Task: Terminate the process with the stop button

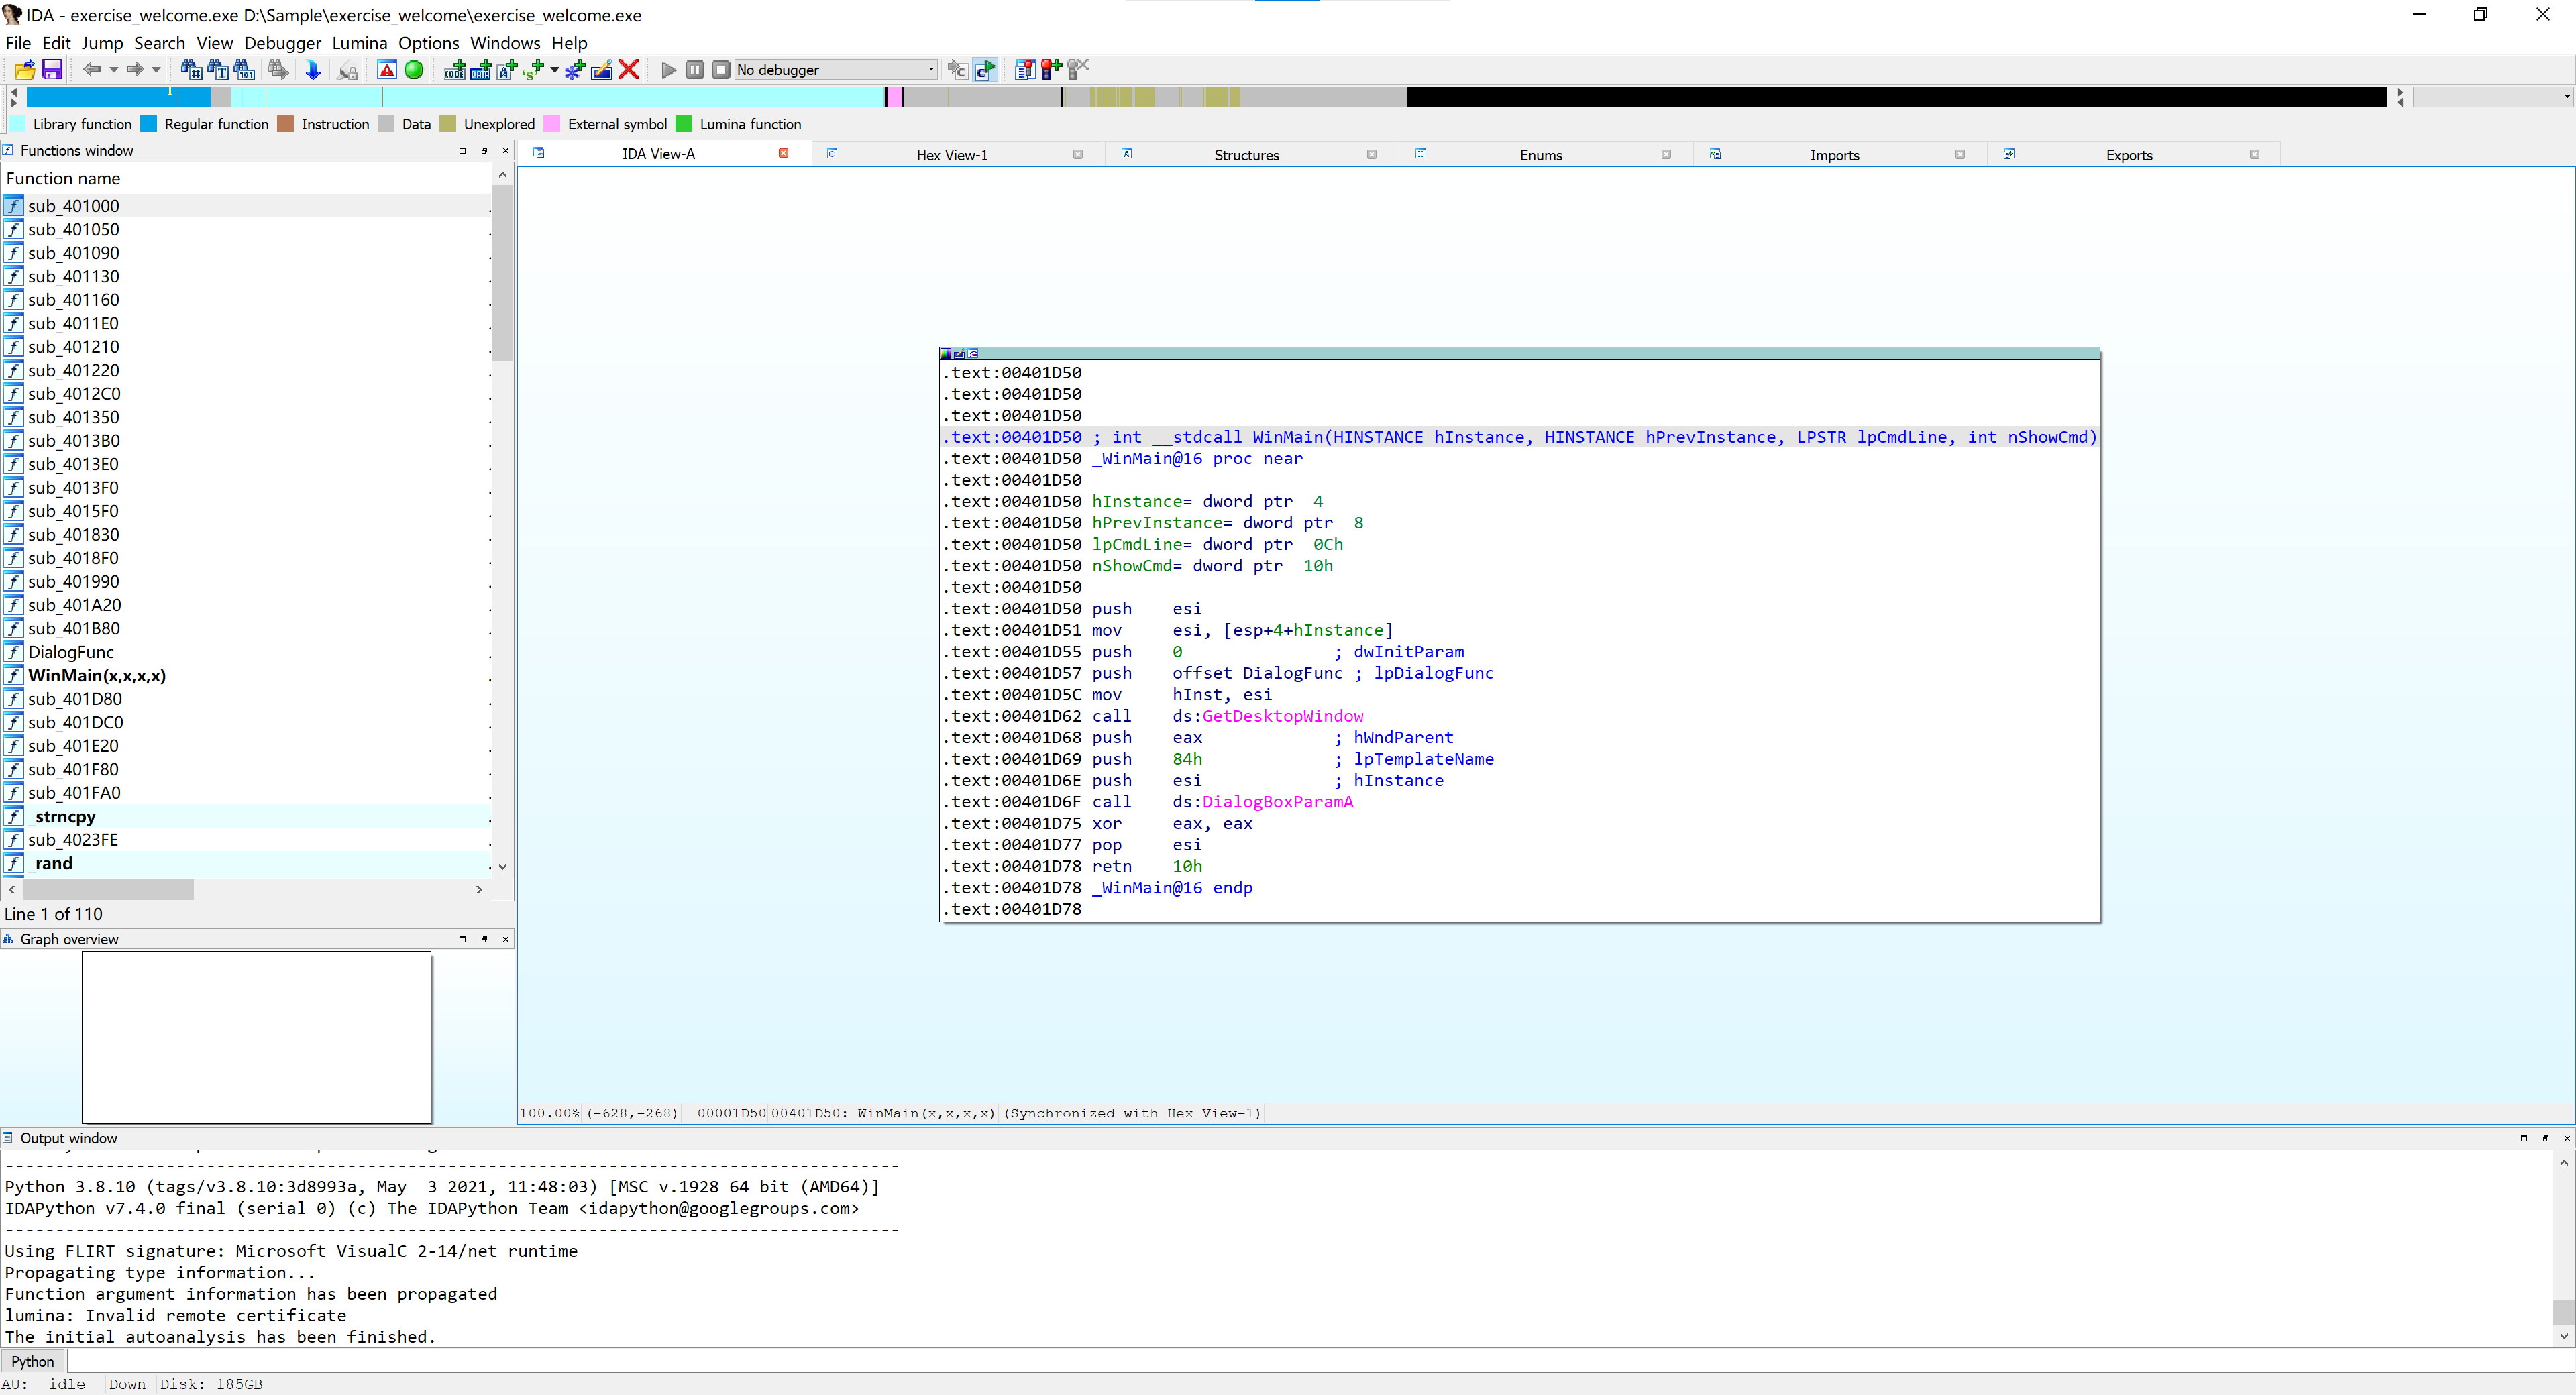Action: [x=721, y=69]
